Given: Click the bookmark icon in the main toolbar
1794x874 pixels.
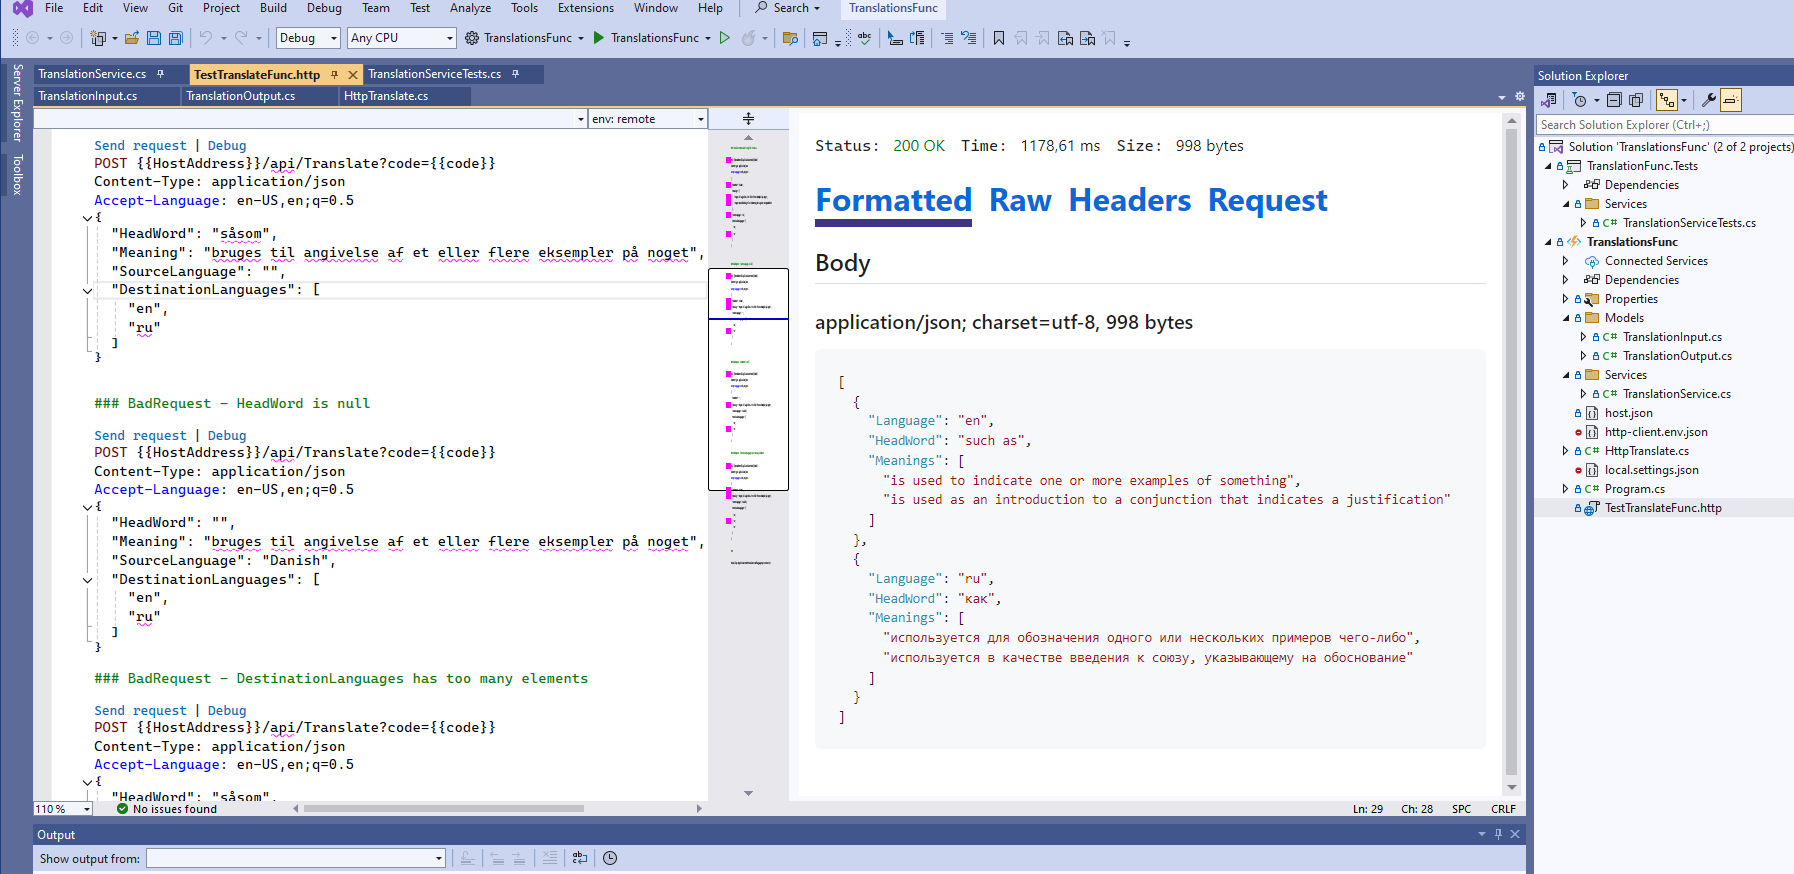Looking at the screenshot, I should (x=998, y=38).
